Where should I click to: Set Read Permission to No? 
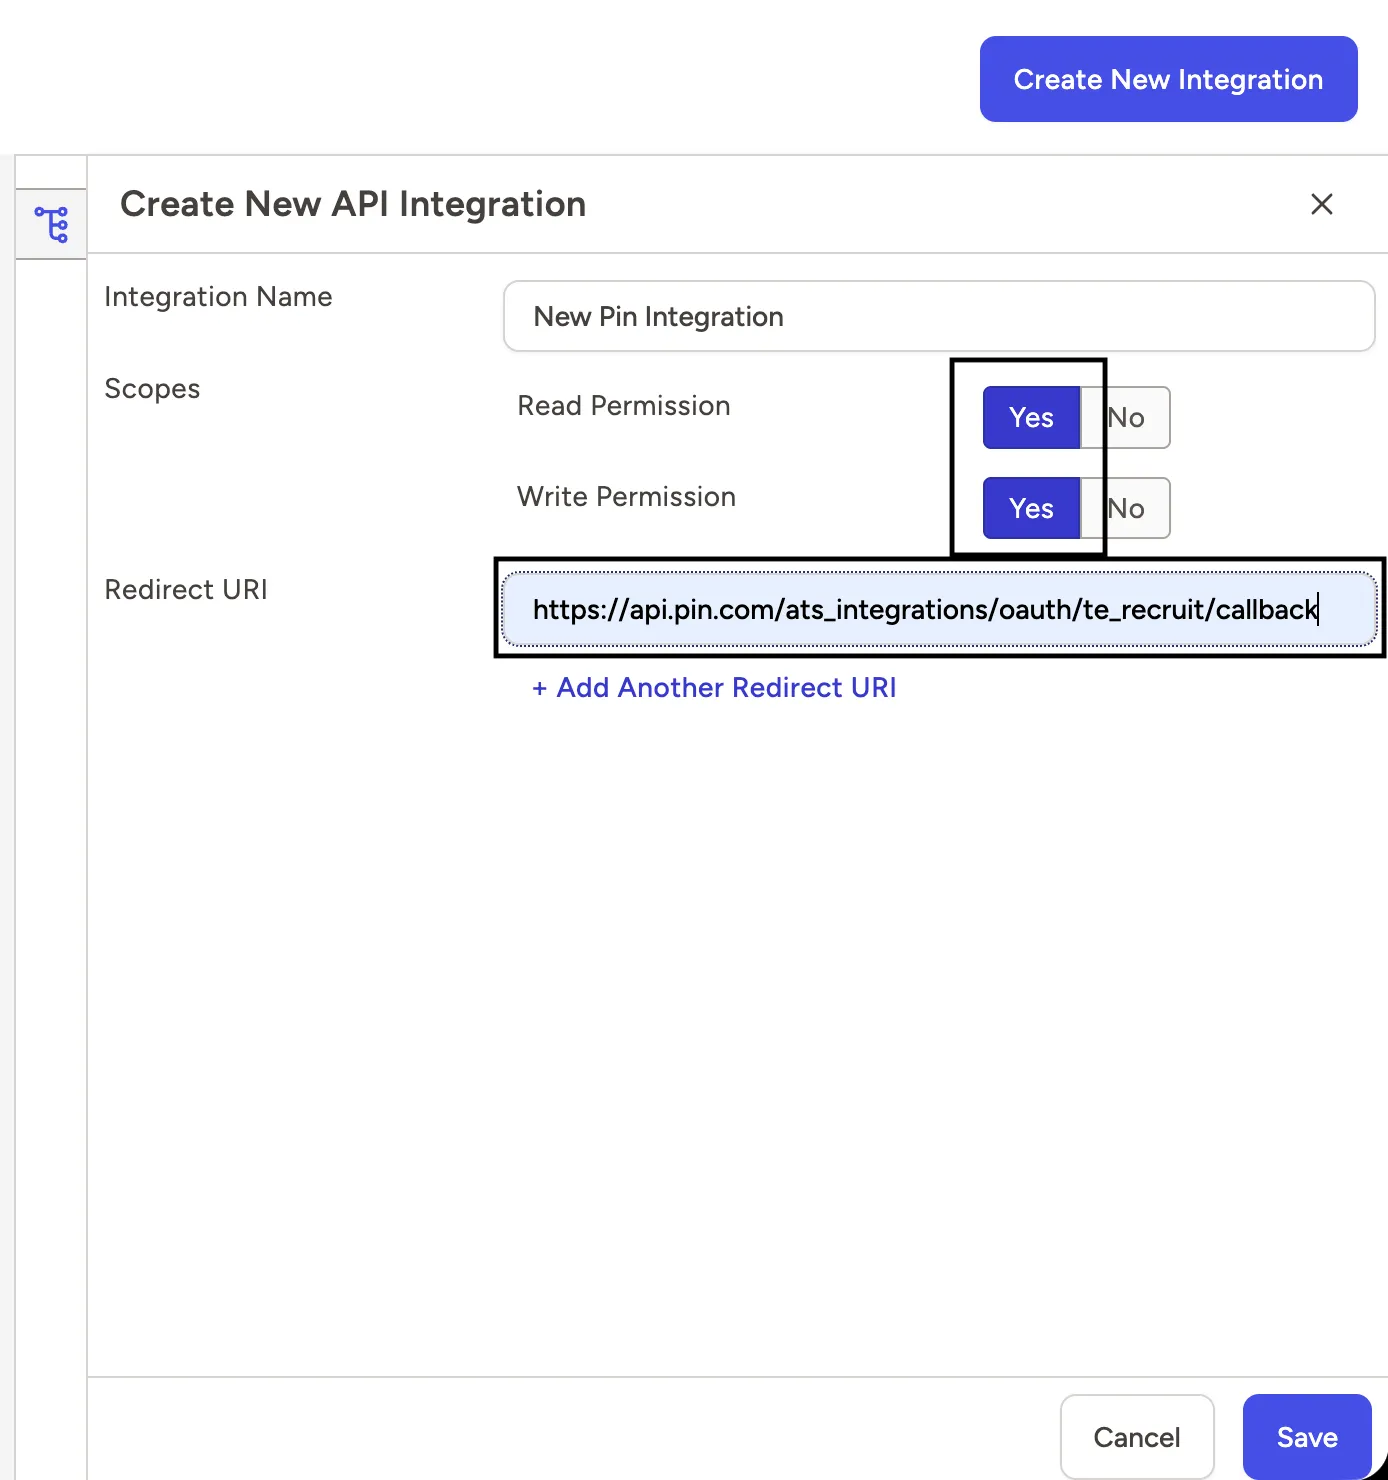coord(1126,417)
